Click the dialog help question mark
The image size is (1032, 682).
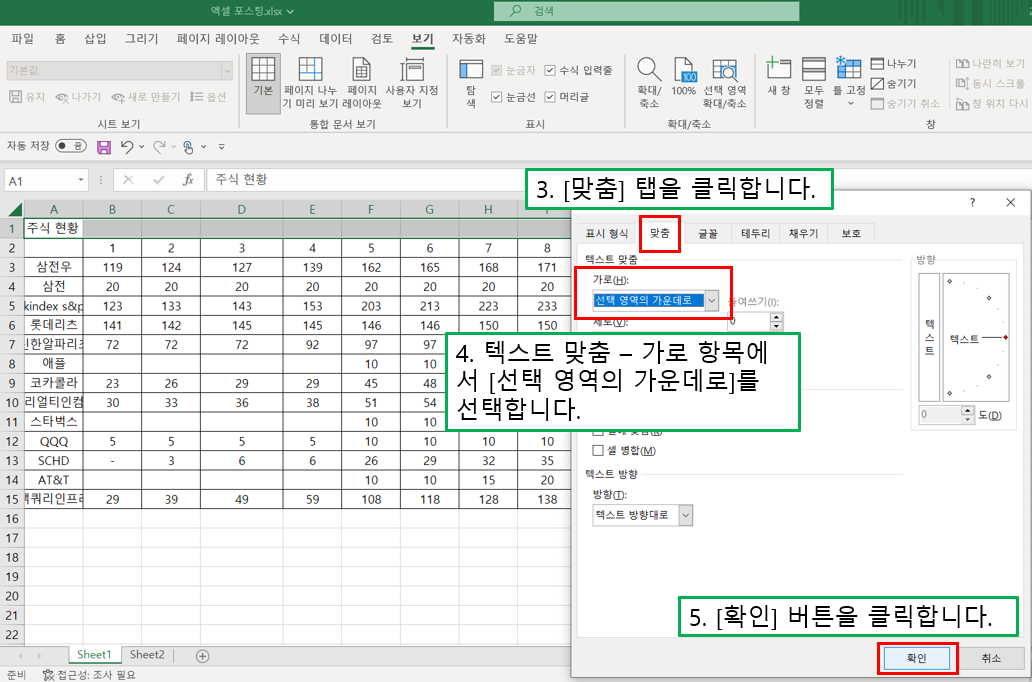[972, 202]
